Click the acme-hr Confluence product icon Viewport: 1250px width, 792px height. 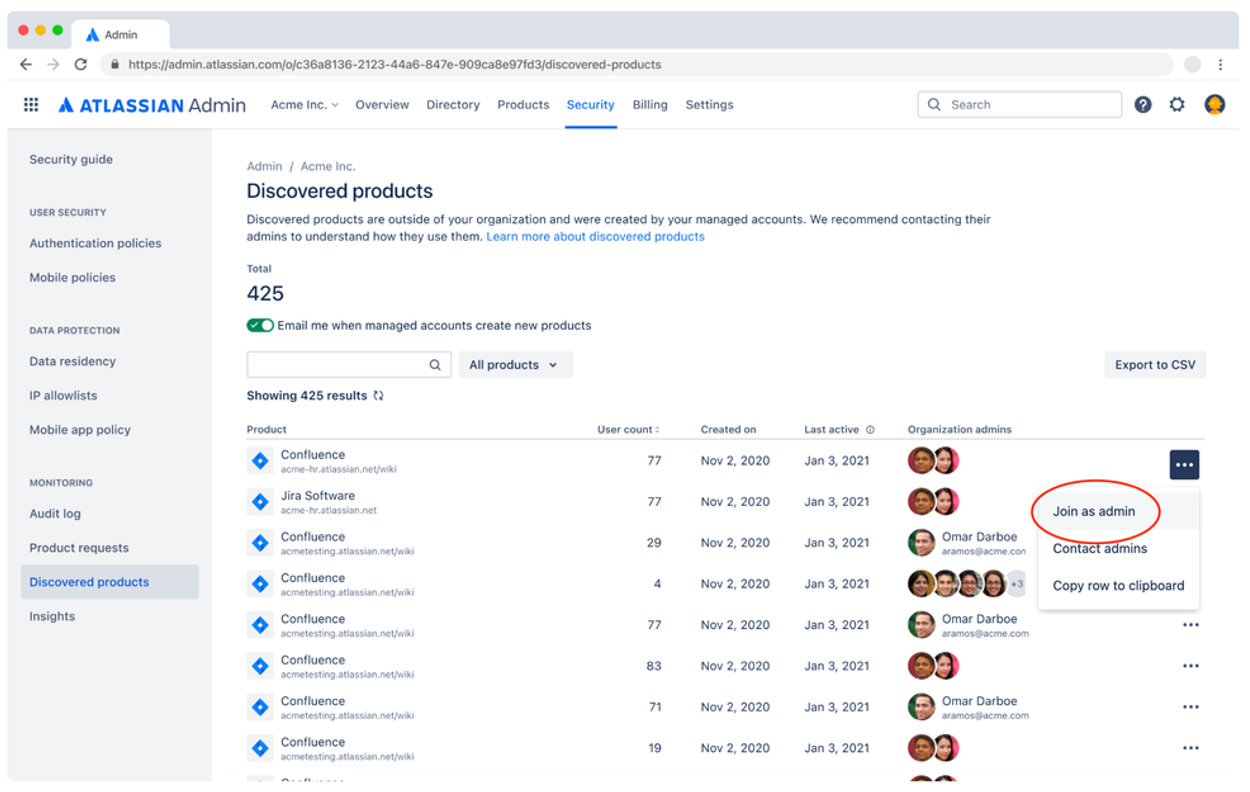260,461
